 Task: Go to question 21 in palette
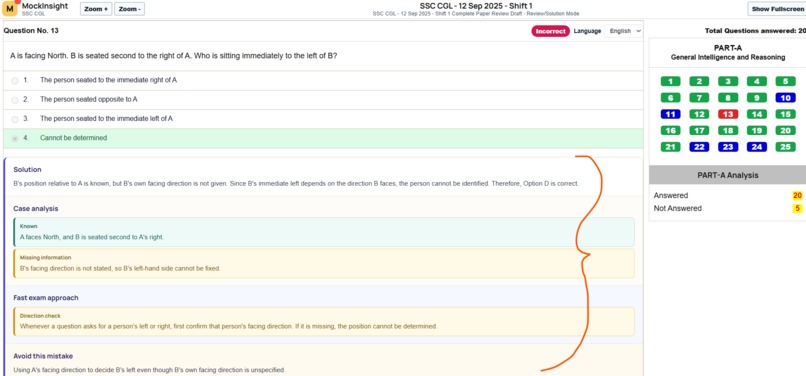click(670, 147)
